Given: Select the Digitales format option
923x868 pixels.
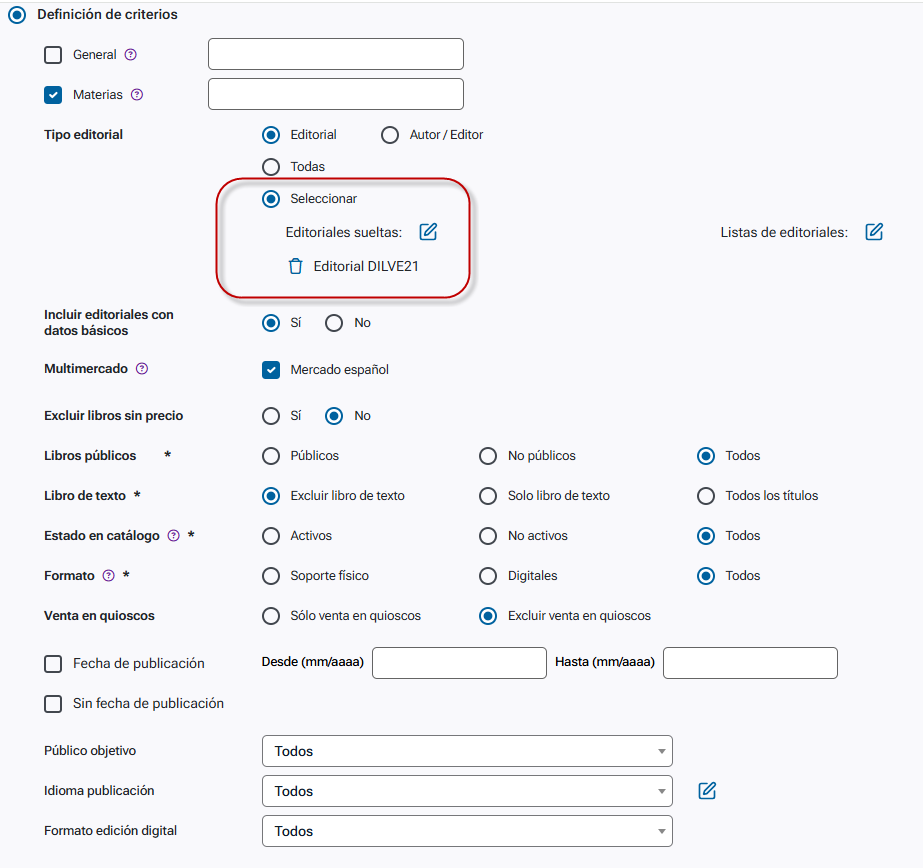Looking at the screenshot, I should click(x=488, y=576).
